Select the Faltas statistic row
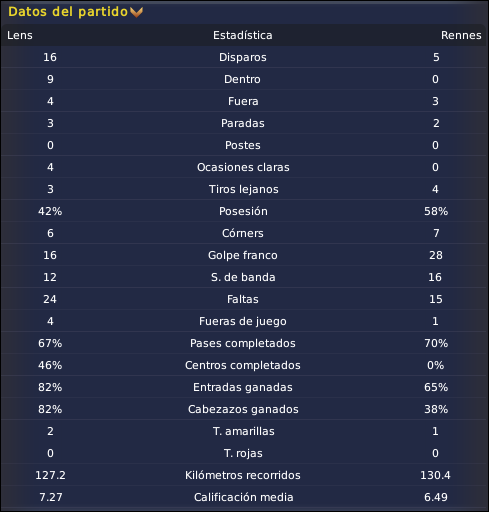This screenshot has height=512, width=489. coord(244,299)
